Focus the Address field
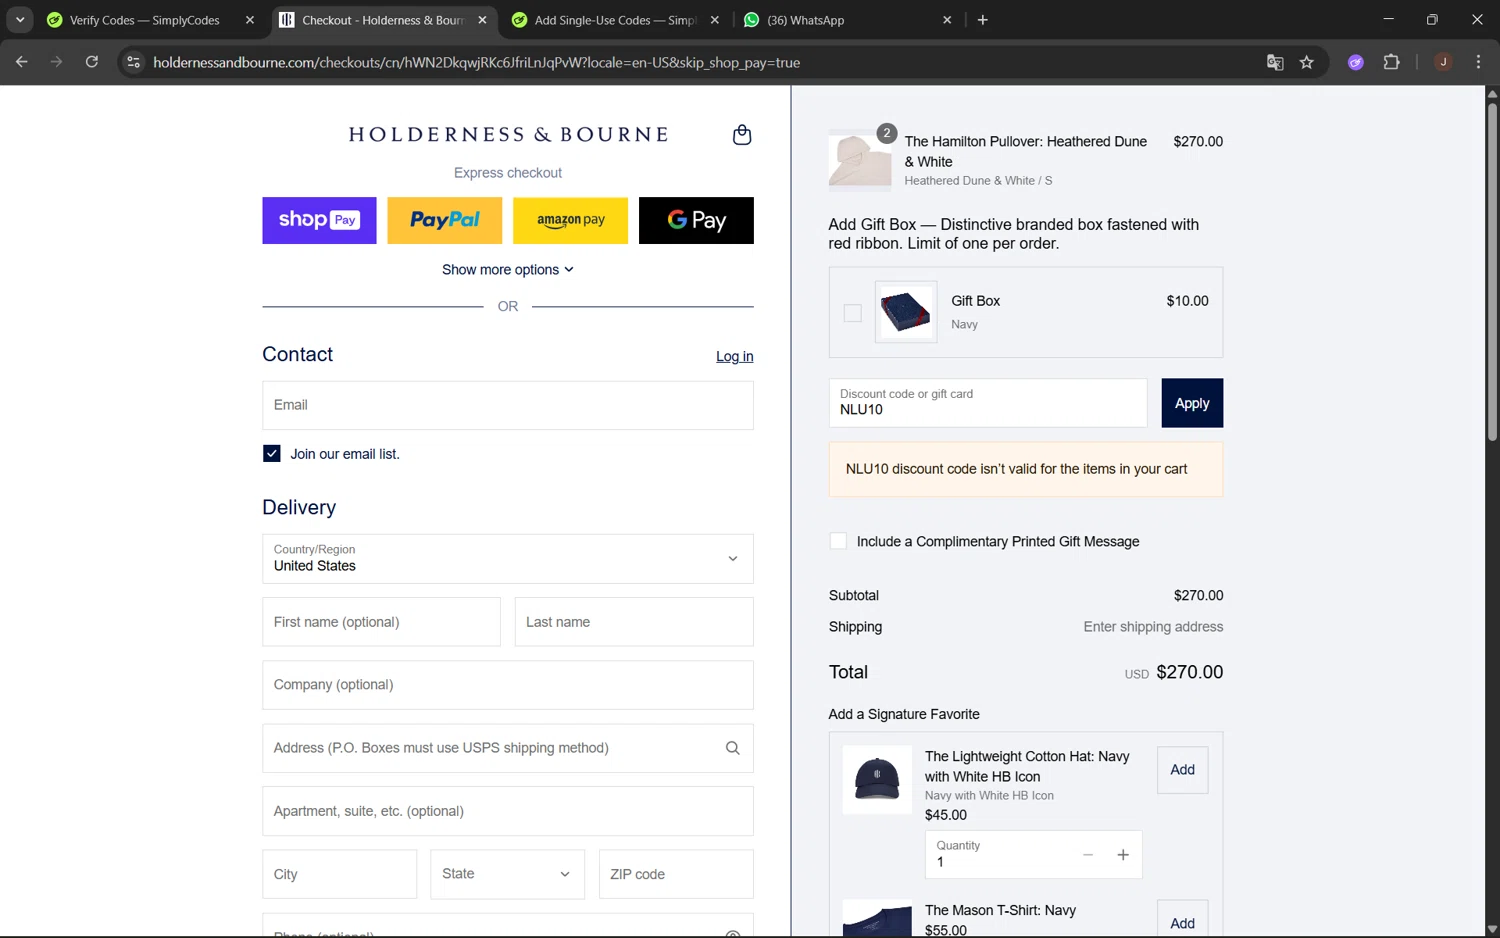 pyautogui.click(x=508, y=748)
